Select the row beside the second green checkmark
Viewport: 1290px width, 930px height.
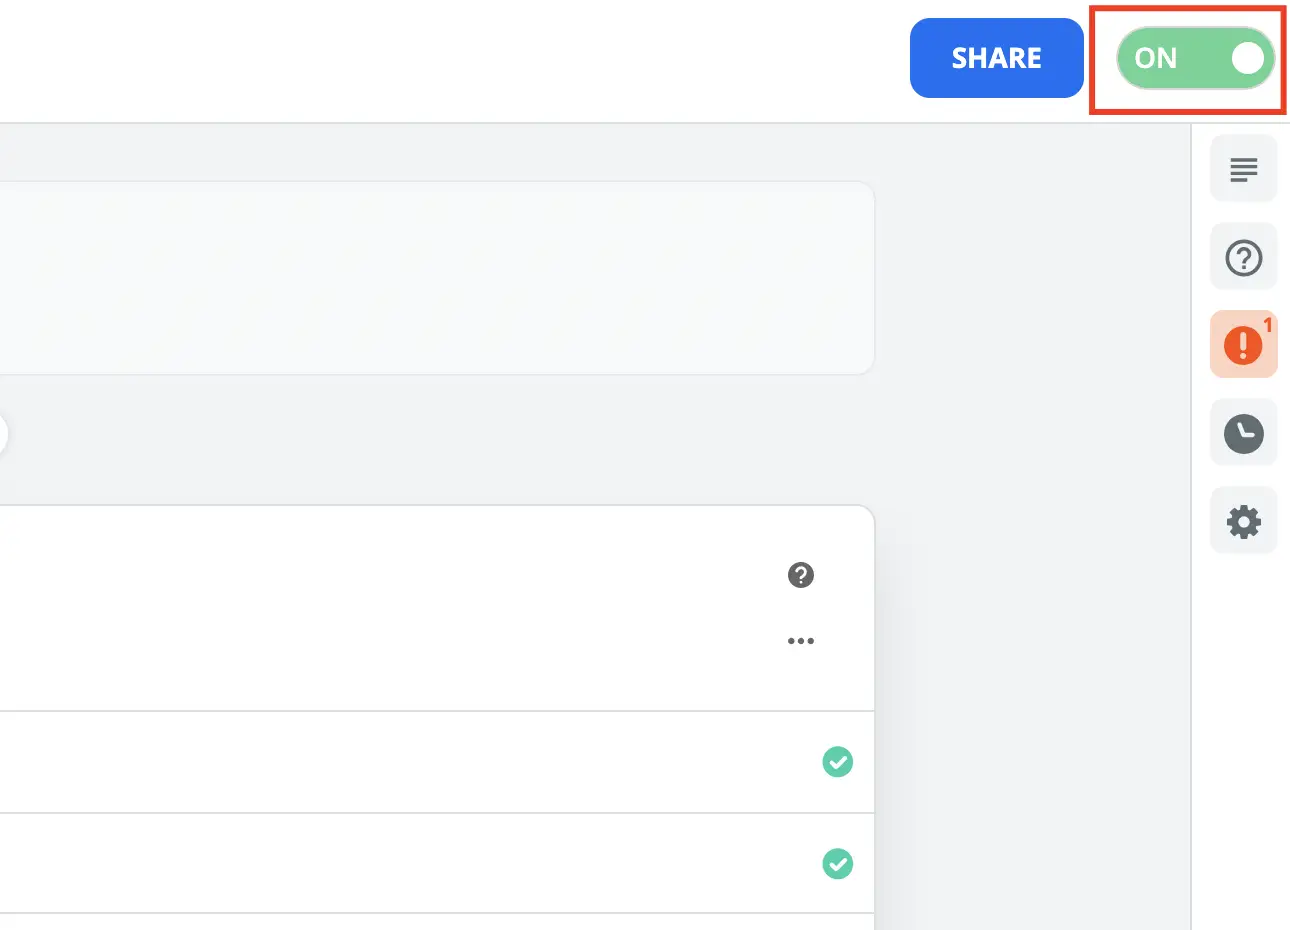pos(400,863)
